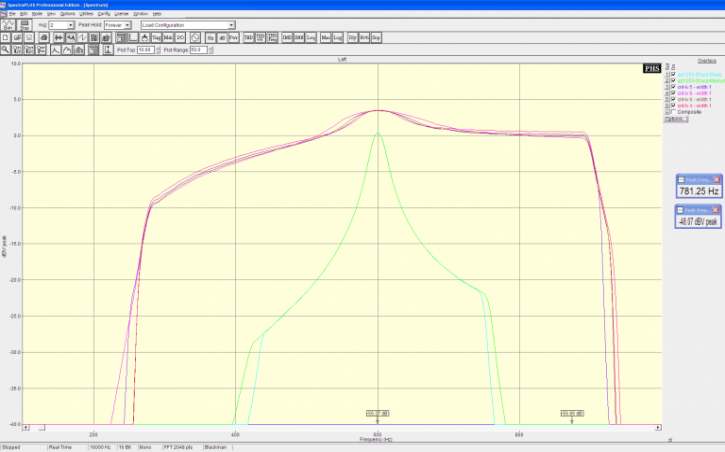The width and height of the screenshot is (725, 452).
Task: Open the Avg count dropdown
Action: [x=70, y=25]
